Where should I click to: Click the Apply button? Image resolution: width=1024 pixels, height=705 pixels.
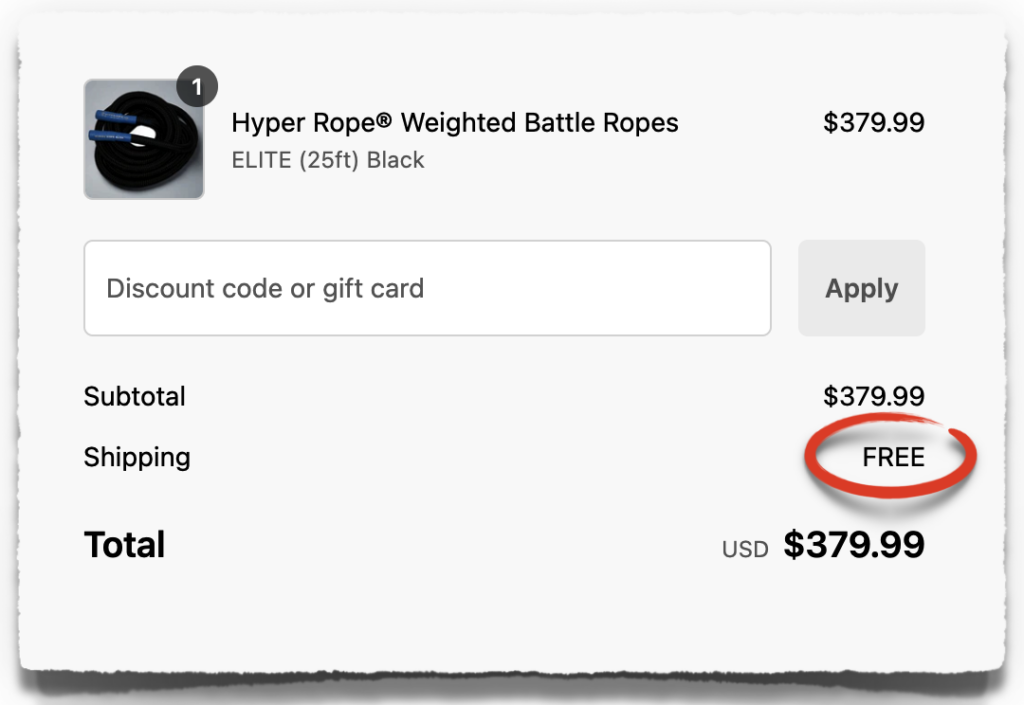pos(861,287)
